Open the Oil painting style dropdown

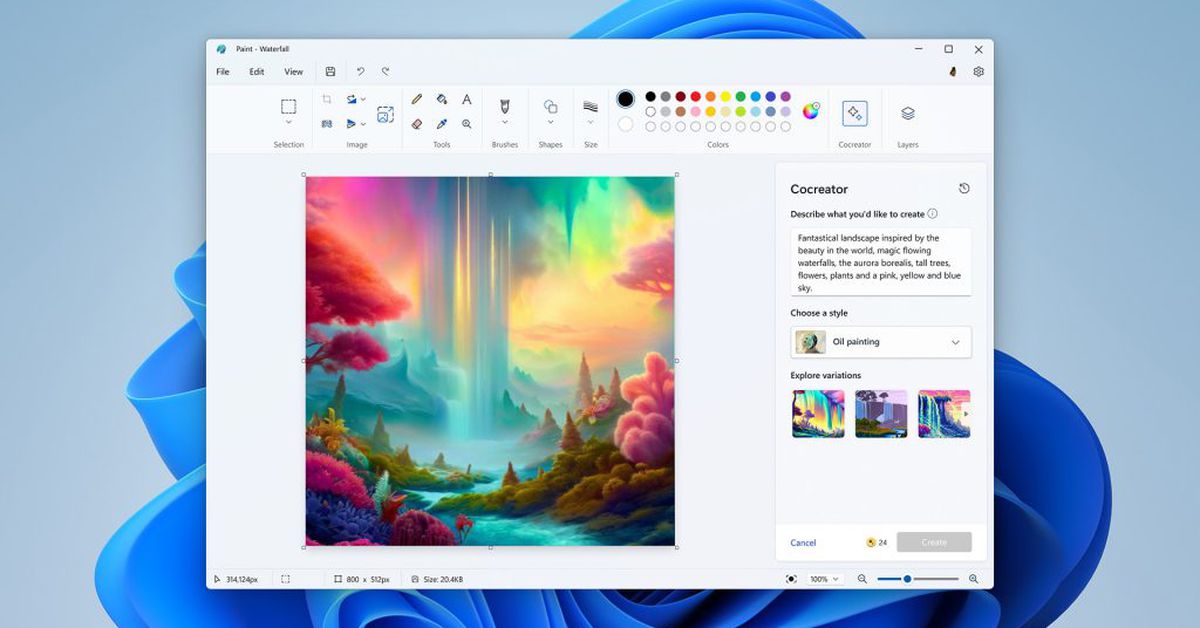coord(880,342)
